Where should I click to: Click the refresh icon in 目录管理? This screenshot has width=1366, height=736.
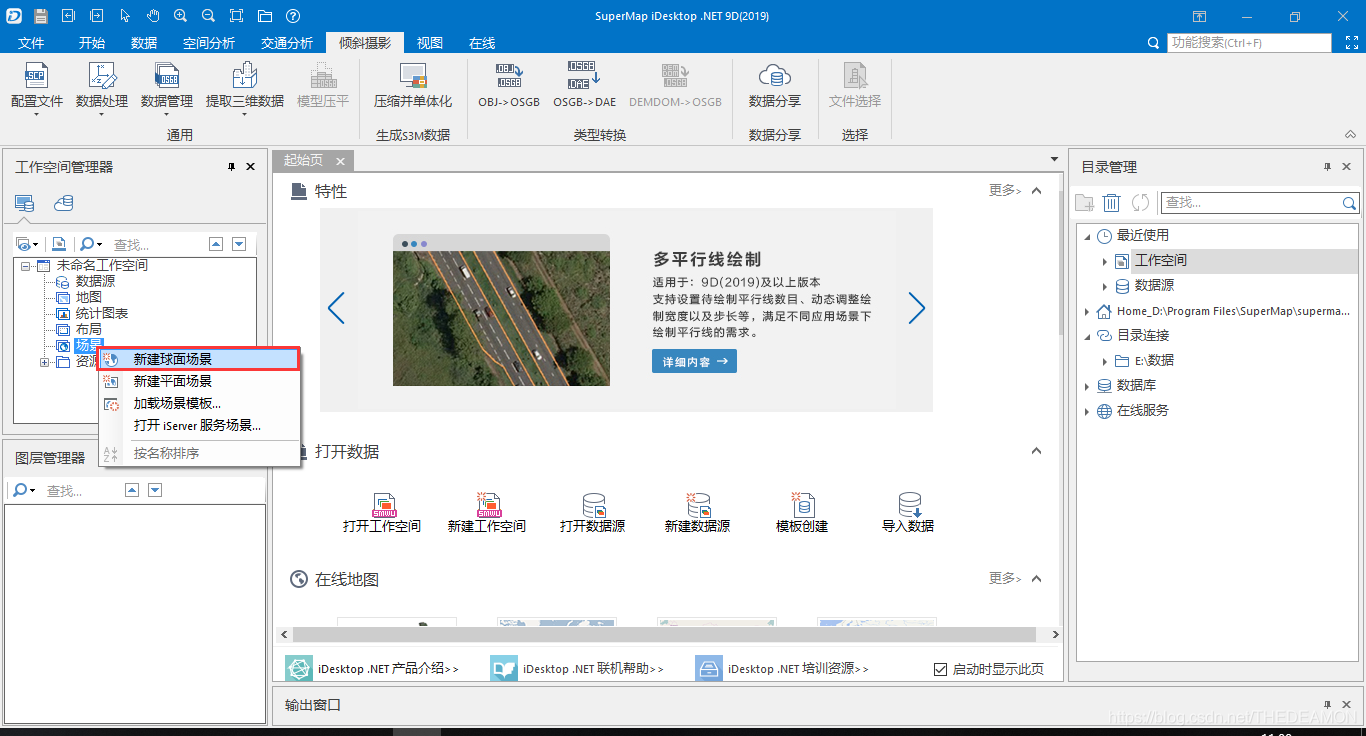point(1140,203)
